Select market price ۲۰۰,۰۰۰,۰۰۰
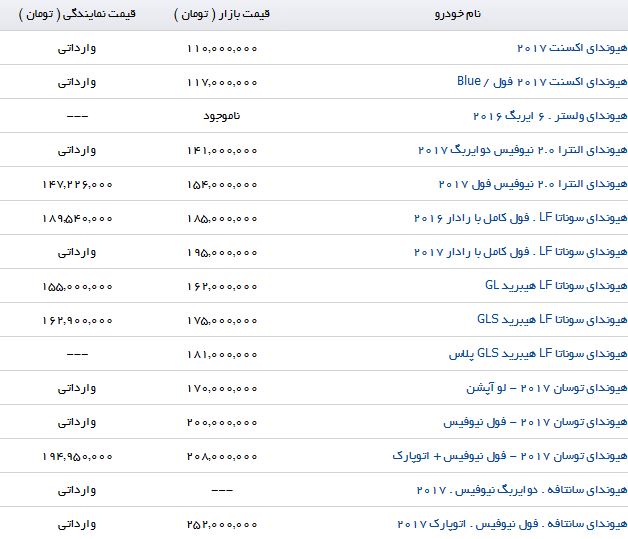 coord(222,422)
